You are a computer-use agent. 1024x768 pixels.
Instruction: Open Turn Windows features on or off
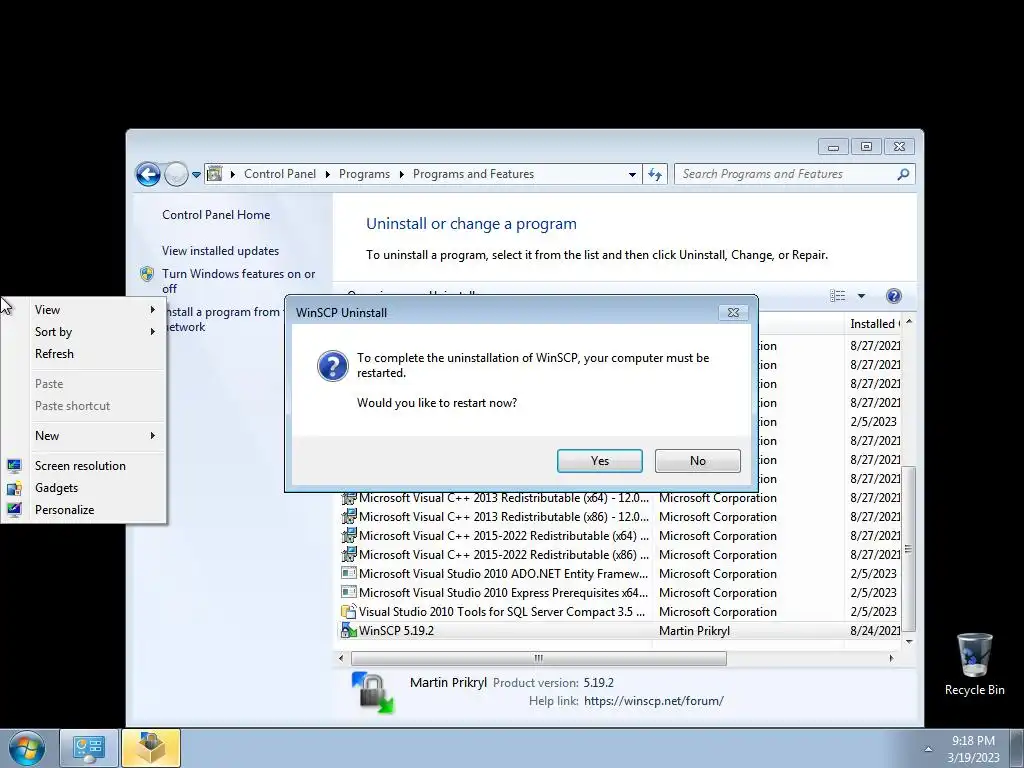(x=238, y=281)
